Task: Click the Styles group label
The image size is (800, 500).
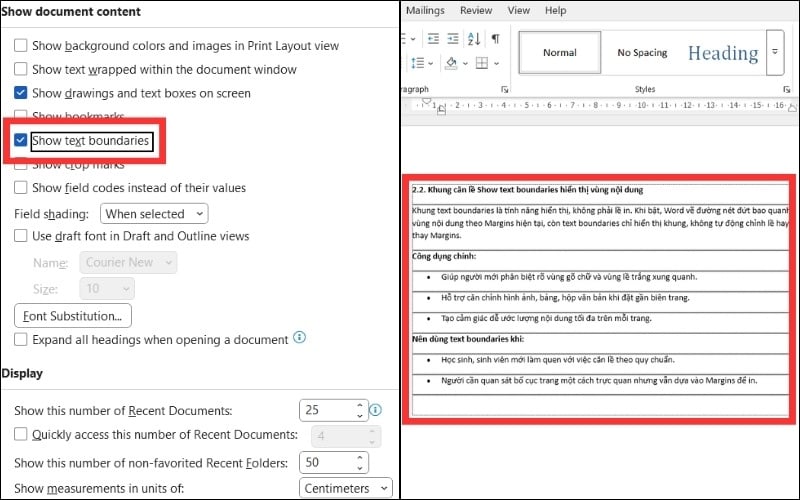Action: point(645,89)
